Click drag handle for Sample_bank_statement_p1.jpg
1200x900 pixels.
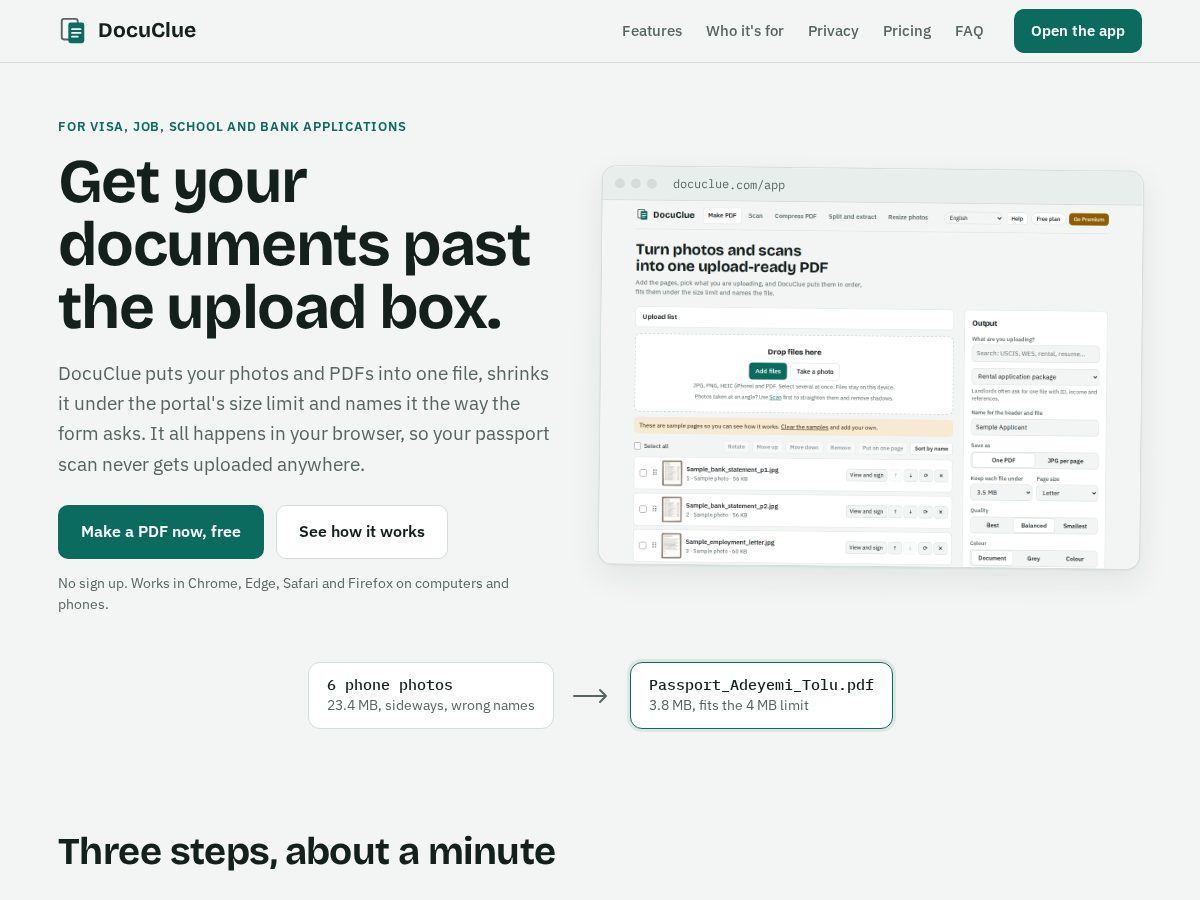coord(655,472)
